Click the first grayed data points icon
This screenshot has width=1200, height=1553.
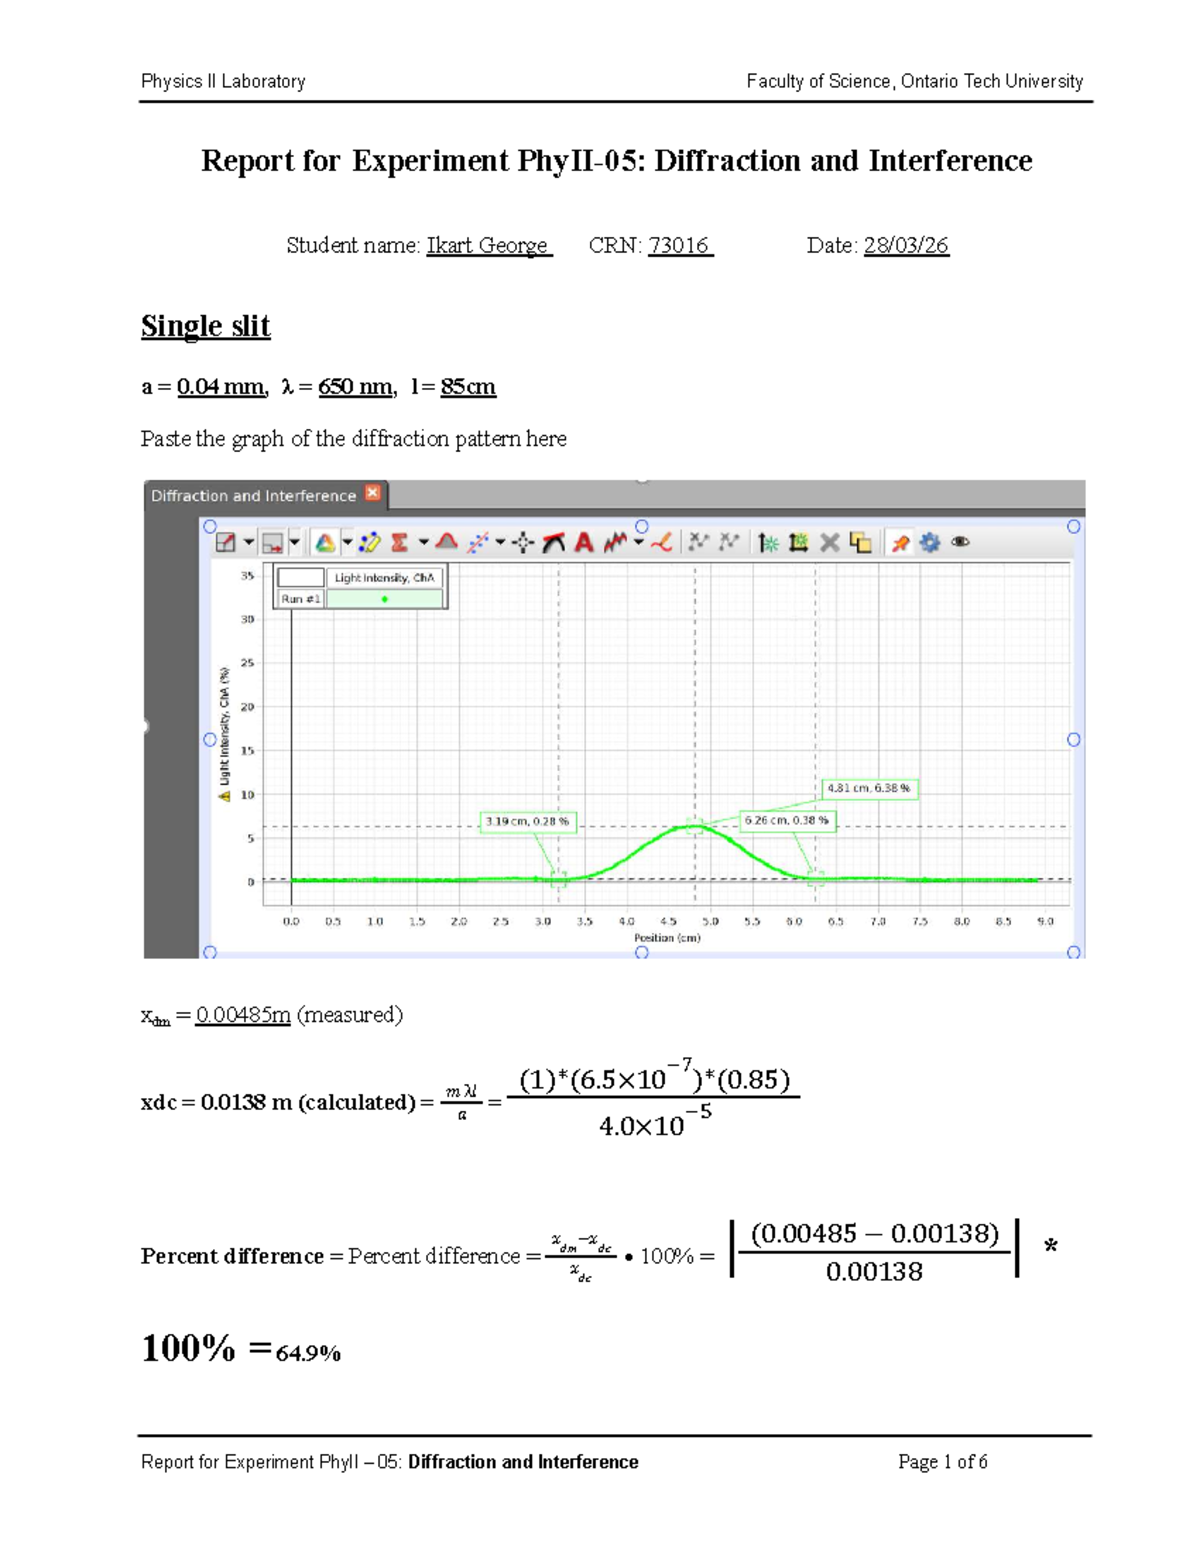coord(698,543)
